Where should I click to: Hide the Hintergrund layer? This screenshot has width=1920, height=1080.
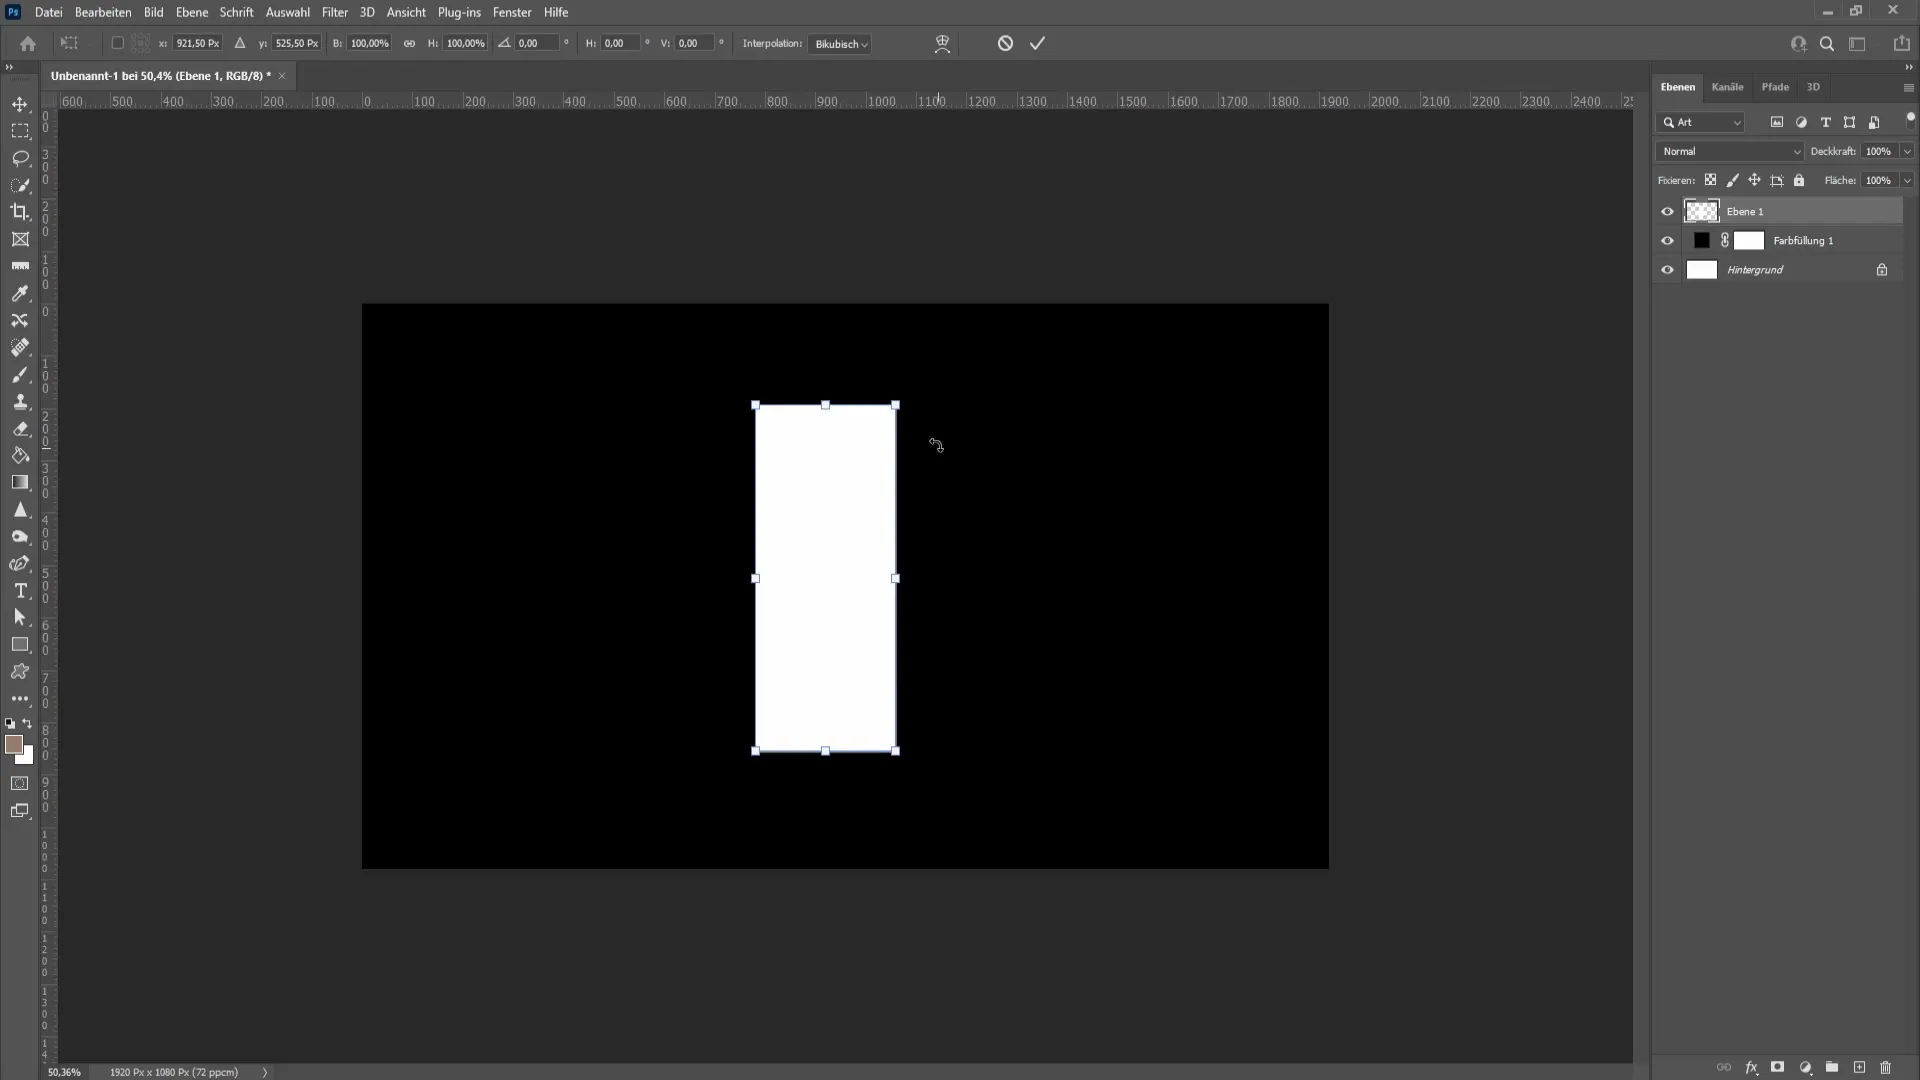1667,269
